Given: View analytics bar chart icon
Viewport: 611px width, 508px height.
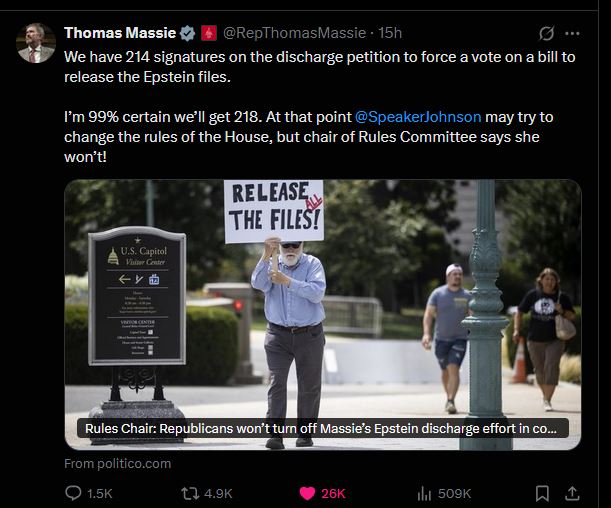Looking at the screenshot, I should 424,494.
